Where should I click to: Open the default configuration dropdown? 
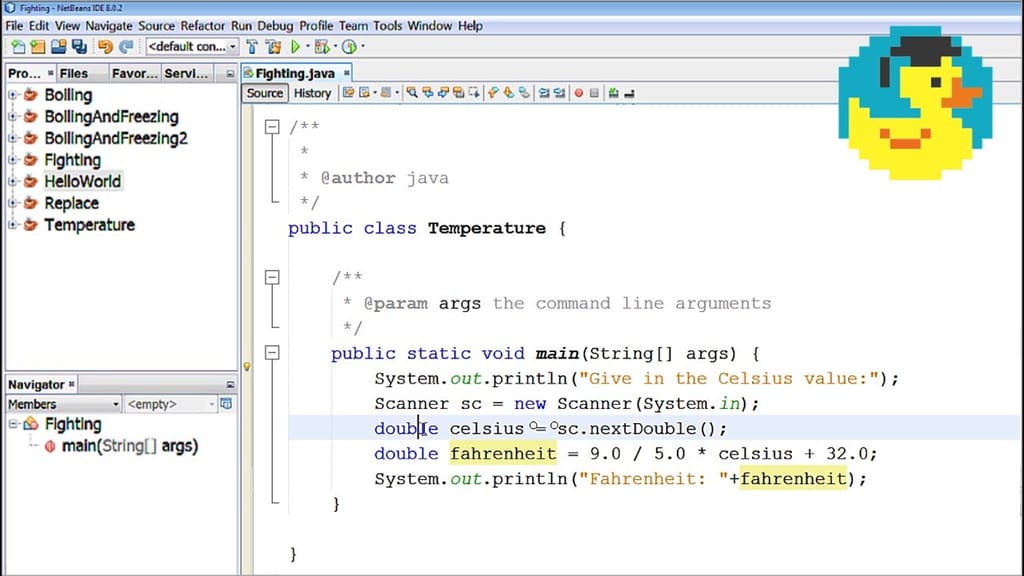(232, 45)
